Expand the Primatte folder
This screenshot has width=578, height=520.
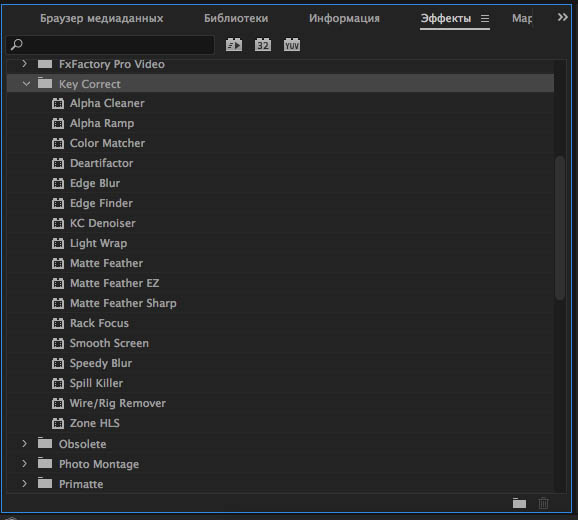[24, 484]
